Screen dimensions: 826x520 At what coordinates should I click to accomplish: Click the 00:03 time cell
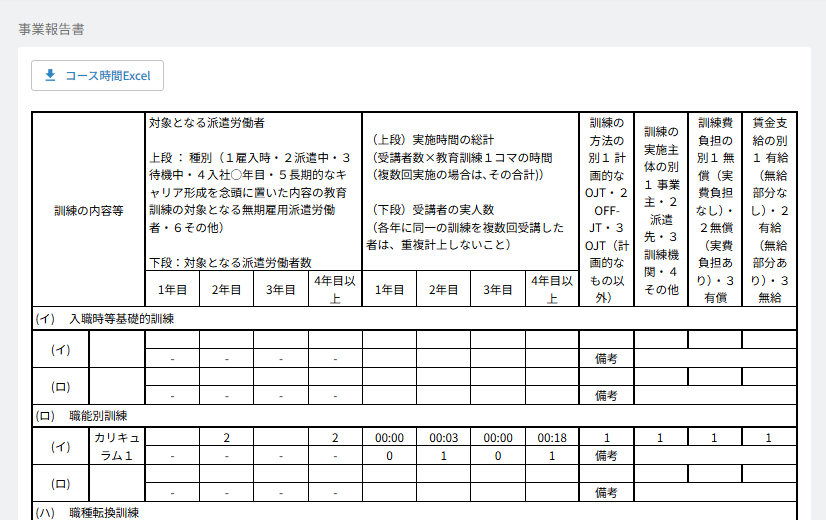click(x=444, y=438)
